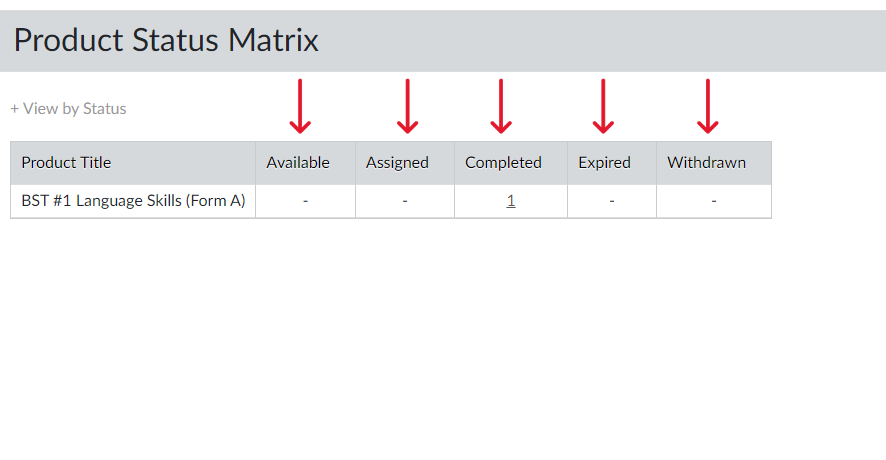Click the red arrow above Withdrawn
Viewport: 886px width, 460px height.
click(708, 106)
